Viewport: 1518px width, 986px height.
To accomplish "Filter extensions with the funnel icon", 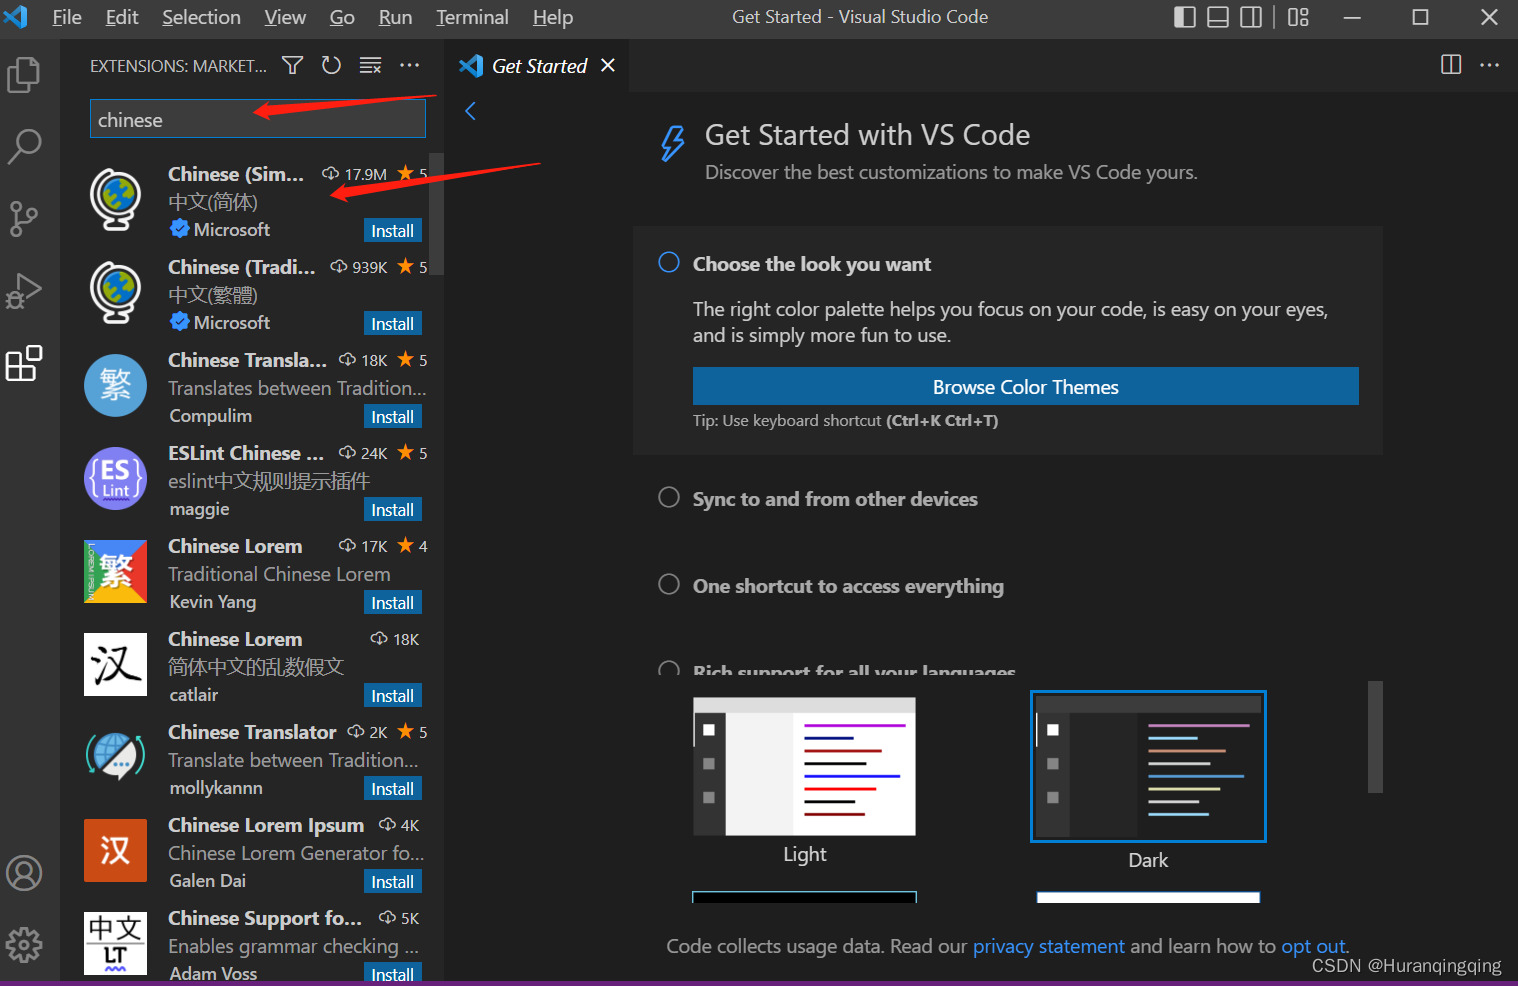I will click(x=293, y=66).
